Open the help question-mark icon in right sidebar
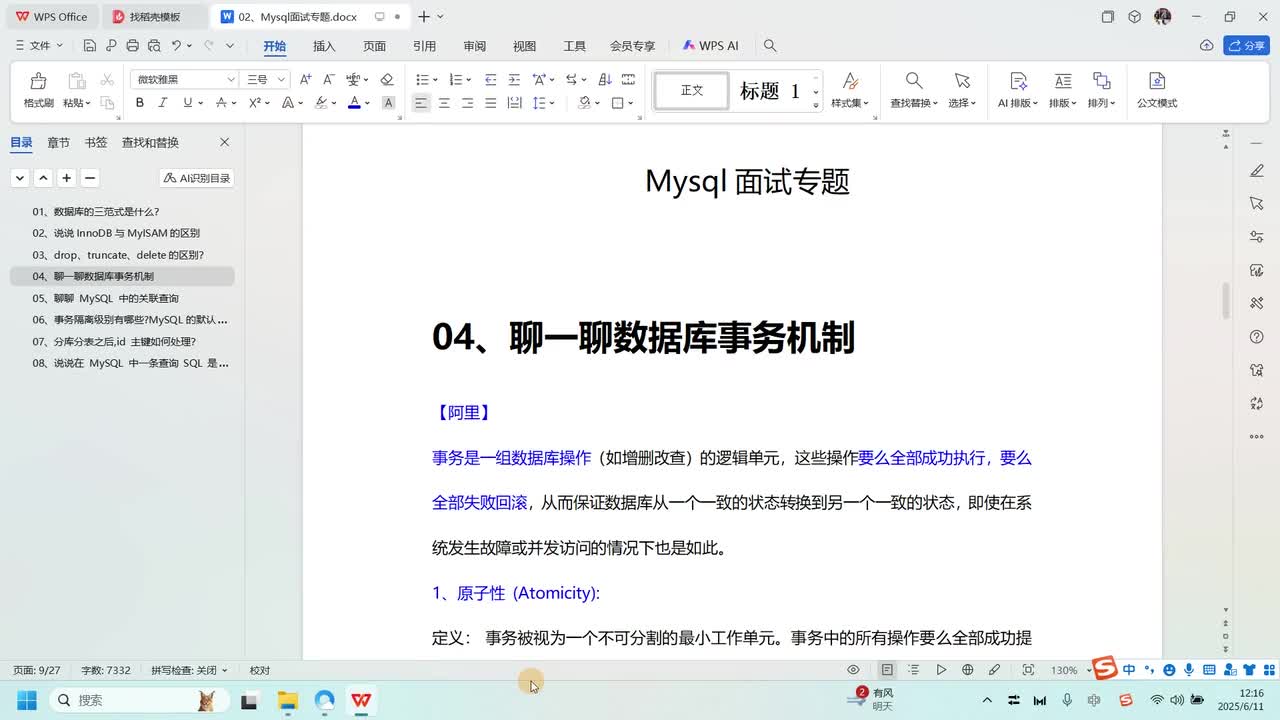This screenshot has height=720, width=1280. click(1257, 337)
